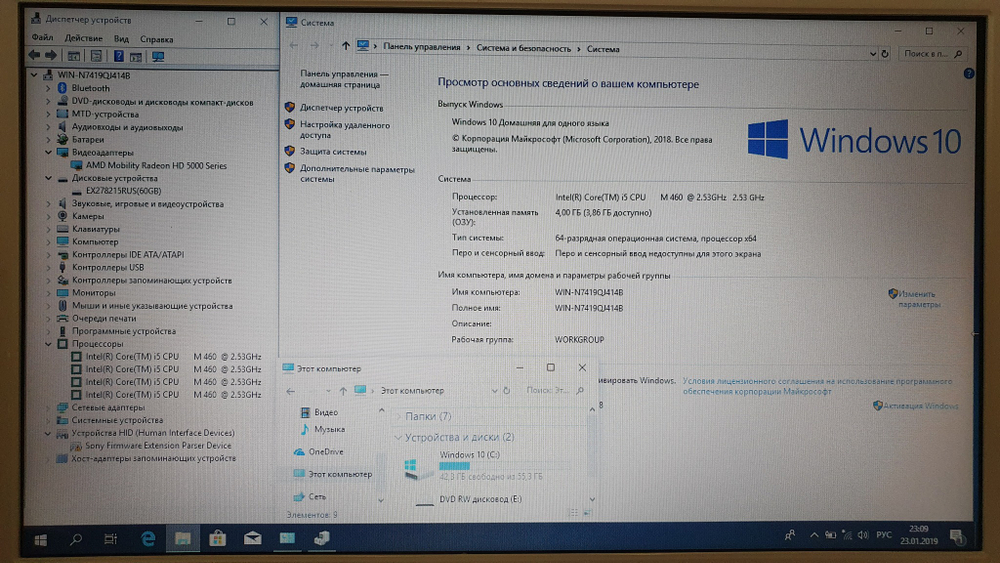1000x563 pixels.
Task: Open the Файл menu in Device Manager
Action: pyautogui.click(x=42, y=38)
